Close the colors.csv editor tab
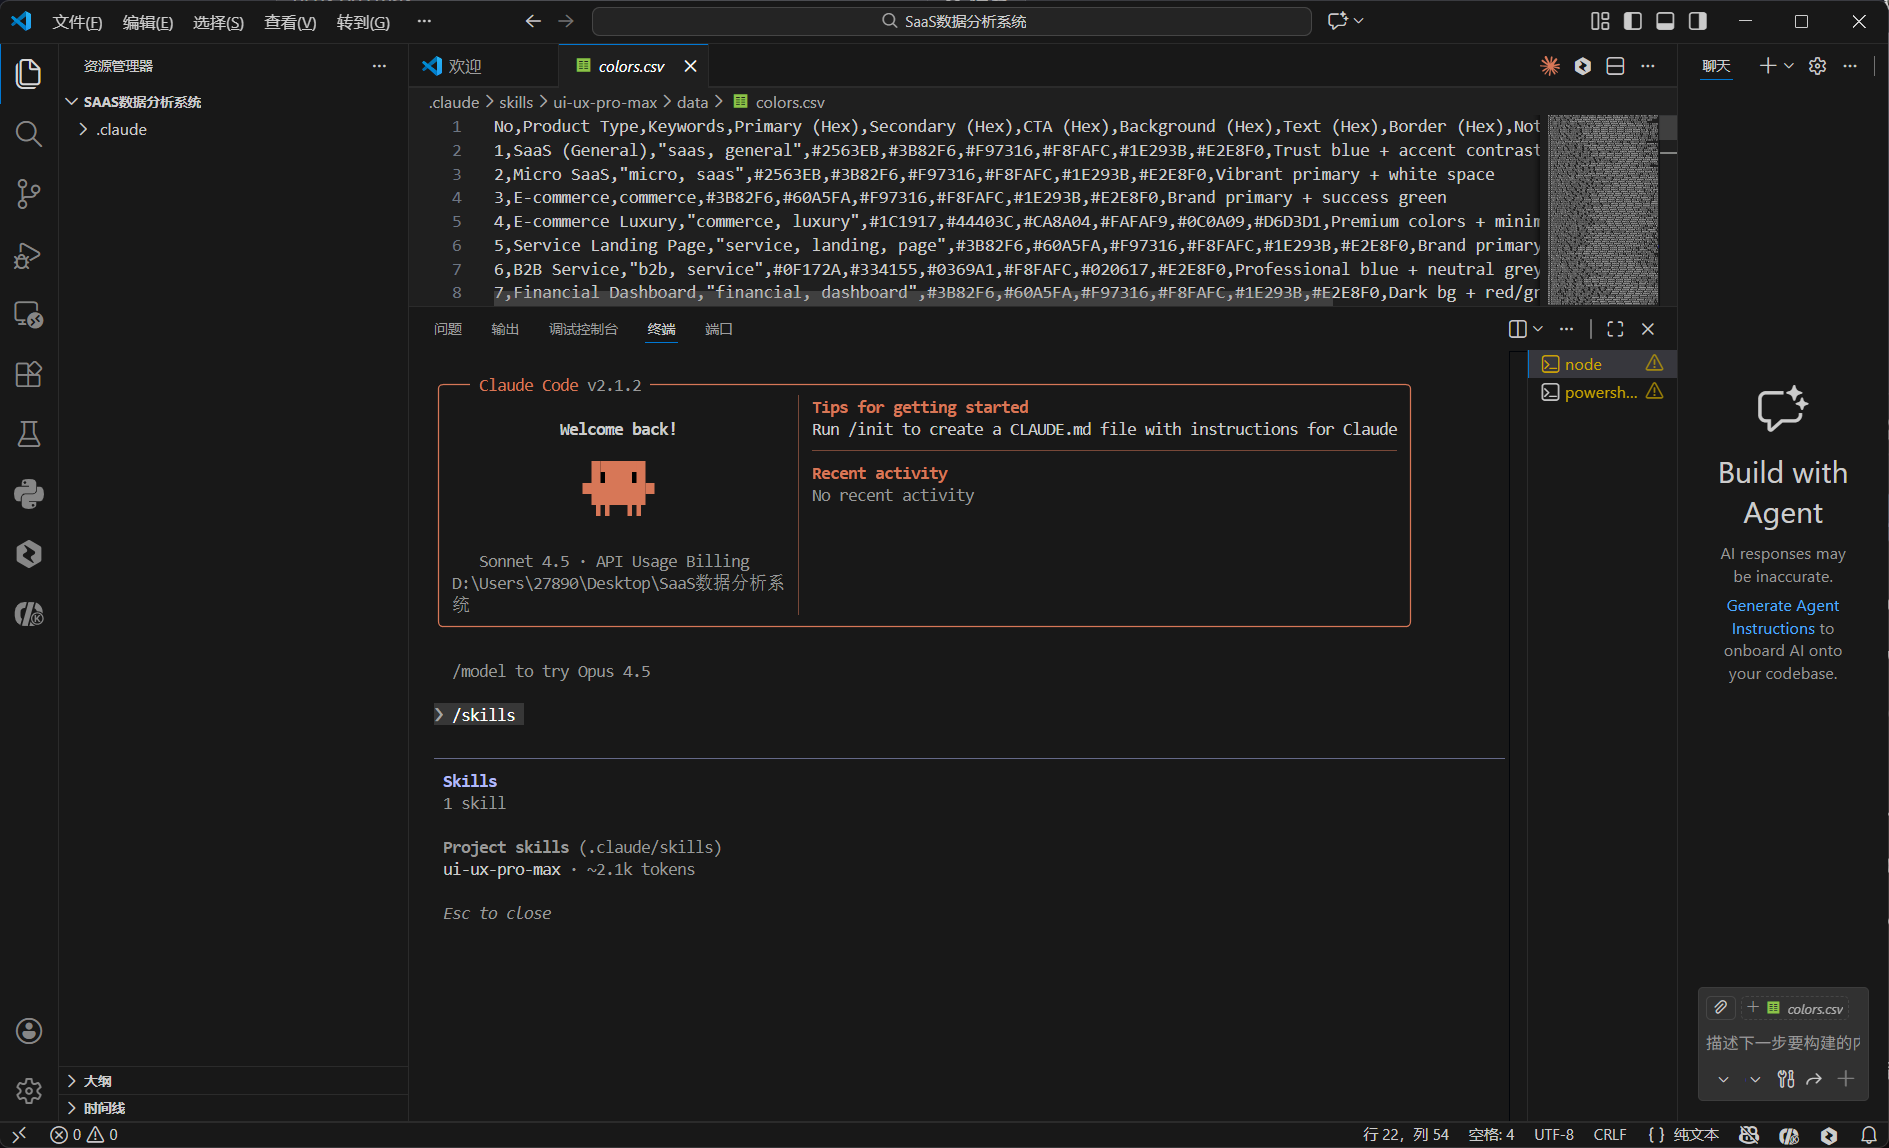 coord(690,66)
